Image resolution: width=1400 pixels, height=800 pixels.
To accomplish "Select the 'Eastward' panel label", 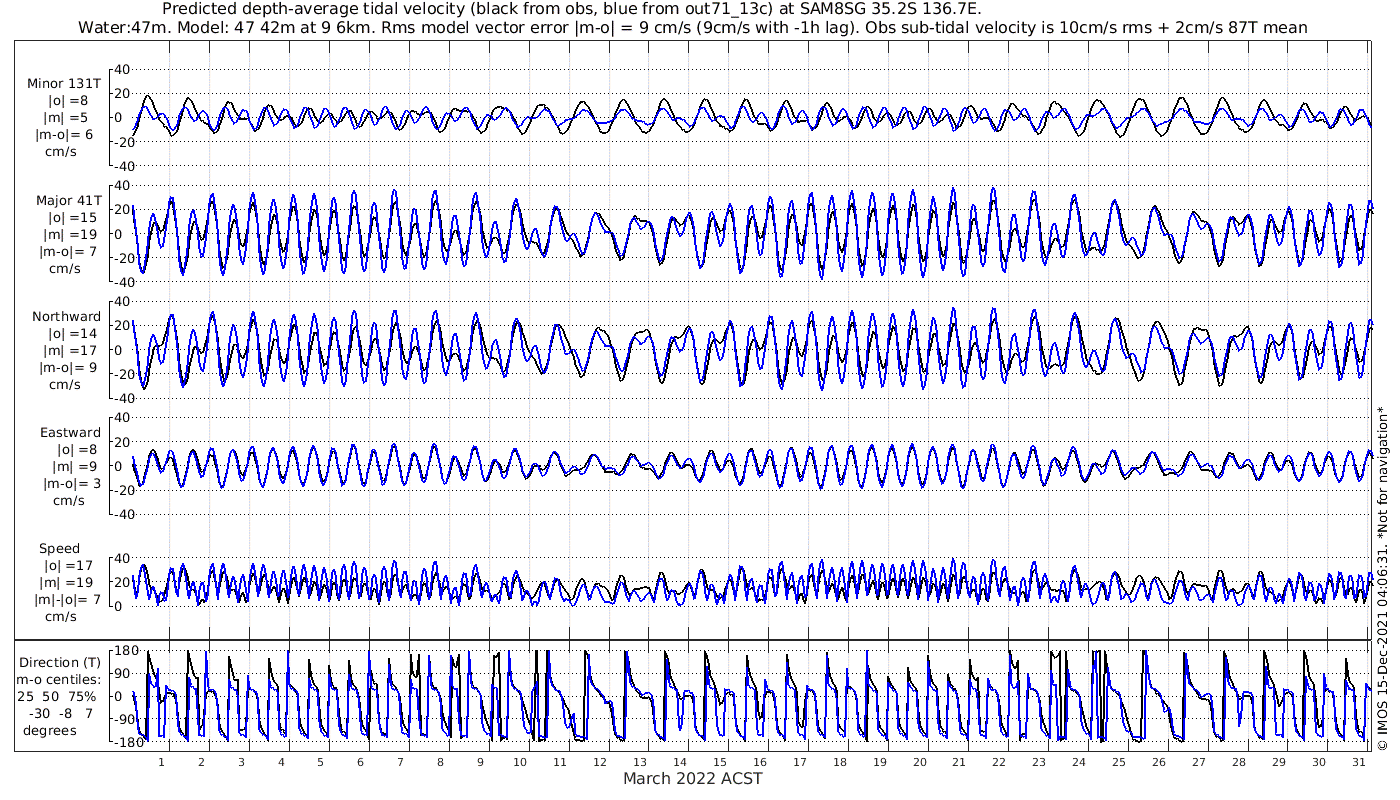I will pos(70,433).
